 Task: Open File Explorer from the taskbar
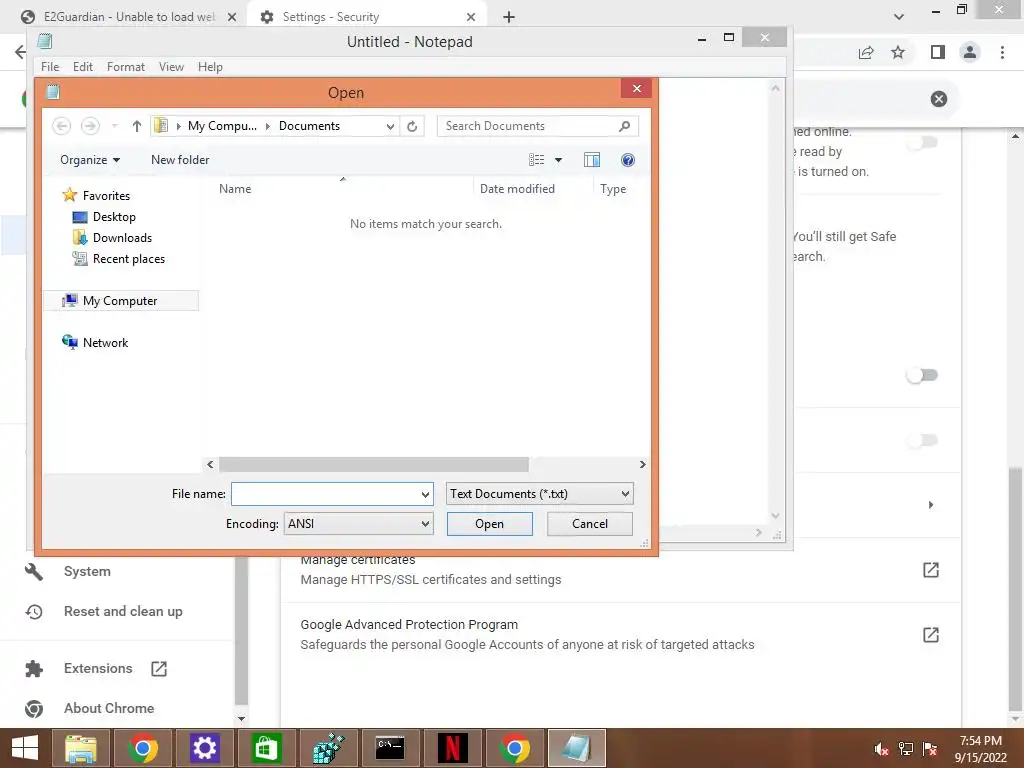(x=81, y=748)
